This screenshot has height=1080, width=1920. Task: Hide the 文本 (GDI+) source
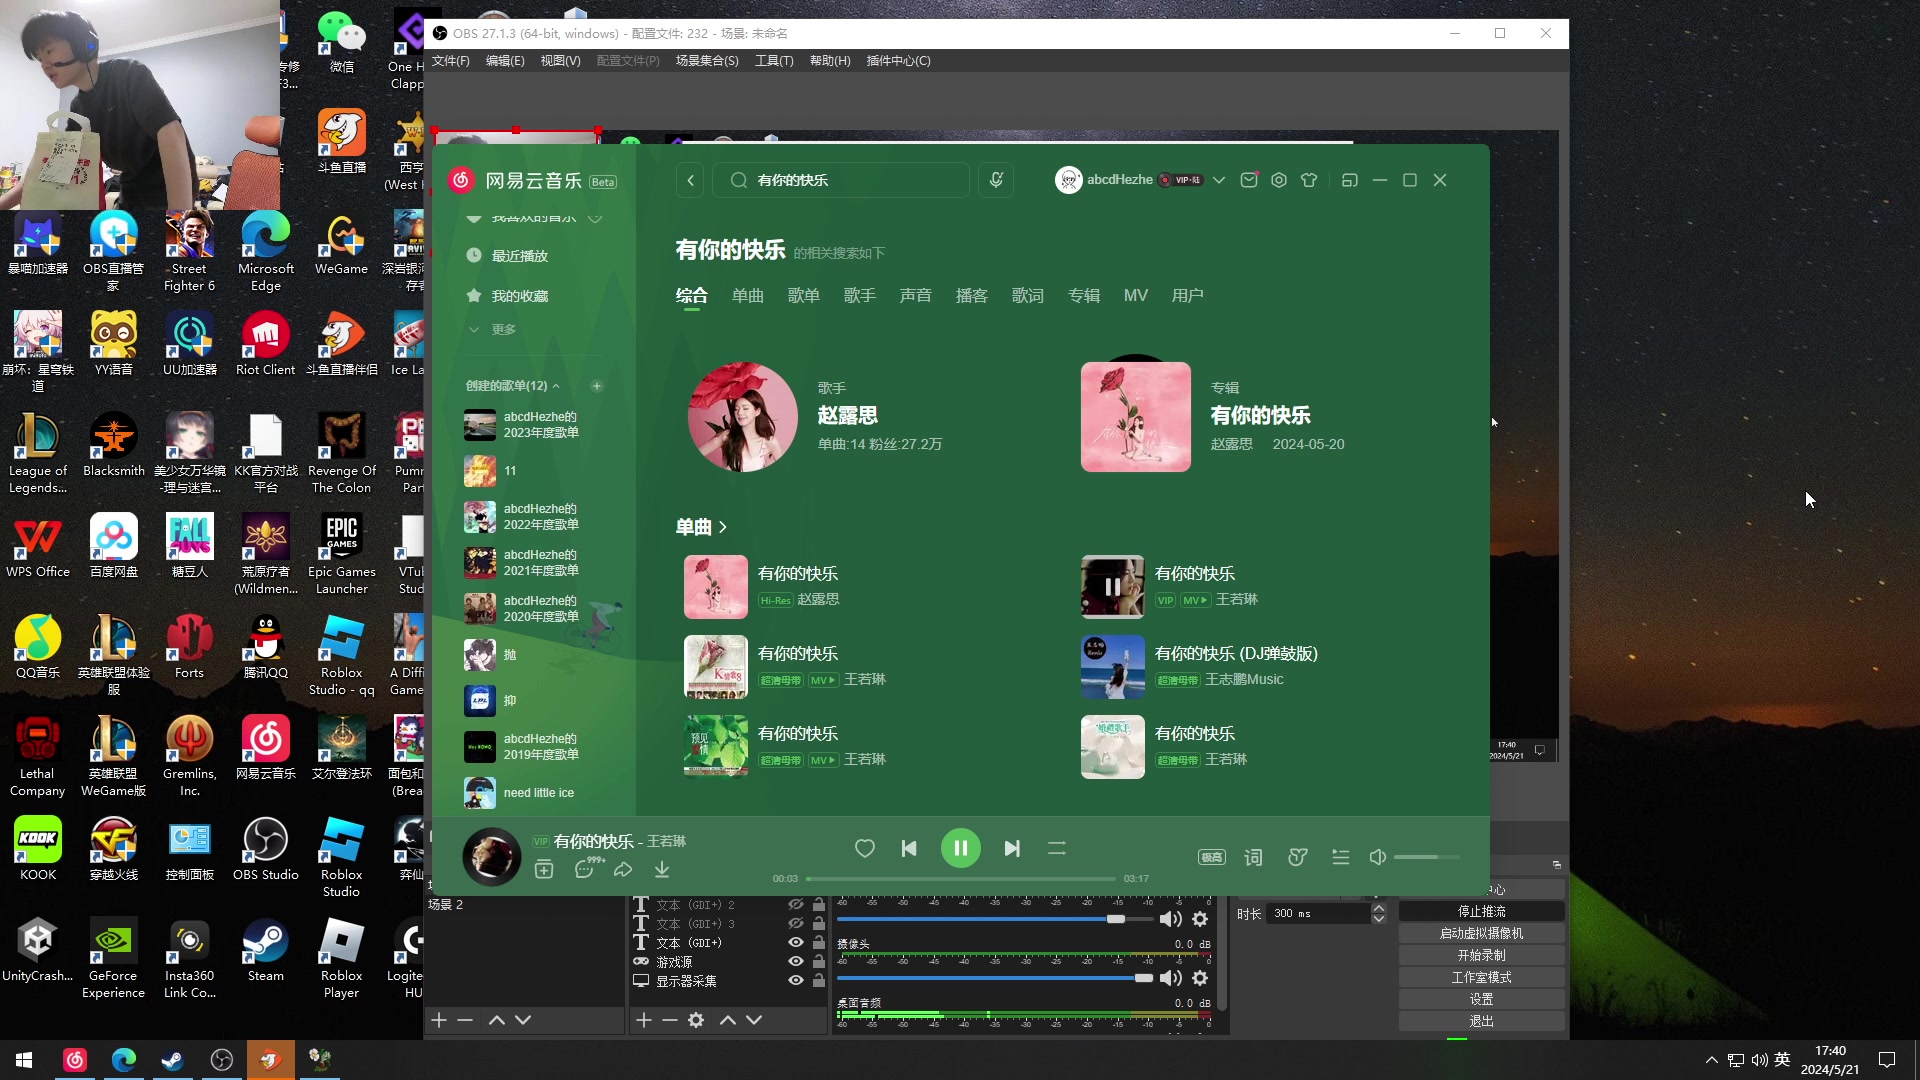796,943
